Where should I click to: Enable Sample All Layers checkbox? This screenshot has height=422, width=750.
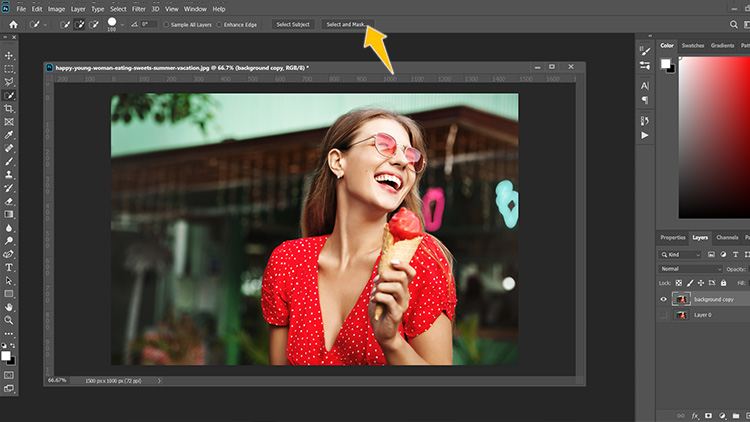coord(166,25)
